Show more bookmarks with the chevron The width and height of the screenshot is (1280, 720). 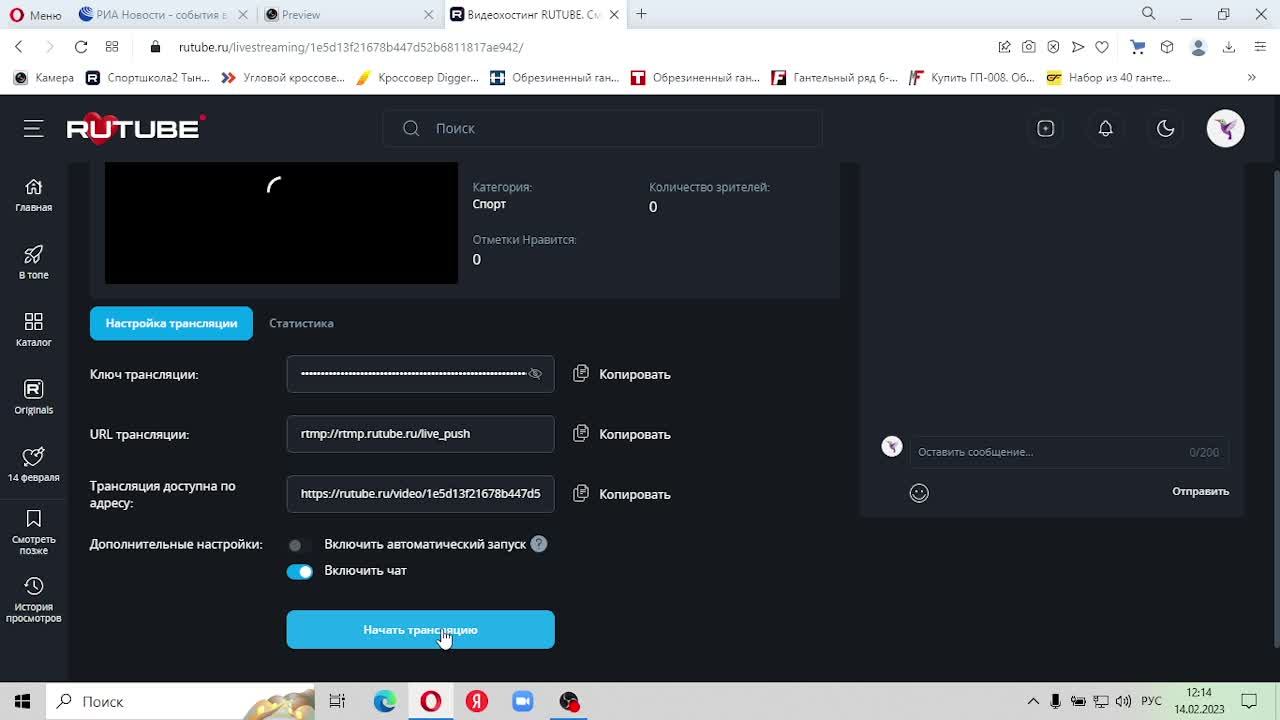tap(1251, 77)
